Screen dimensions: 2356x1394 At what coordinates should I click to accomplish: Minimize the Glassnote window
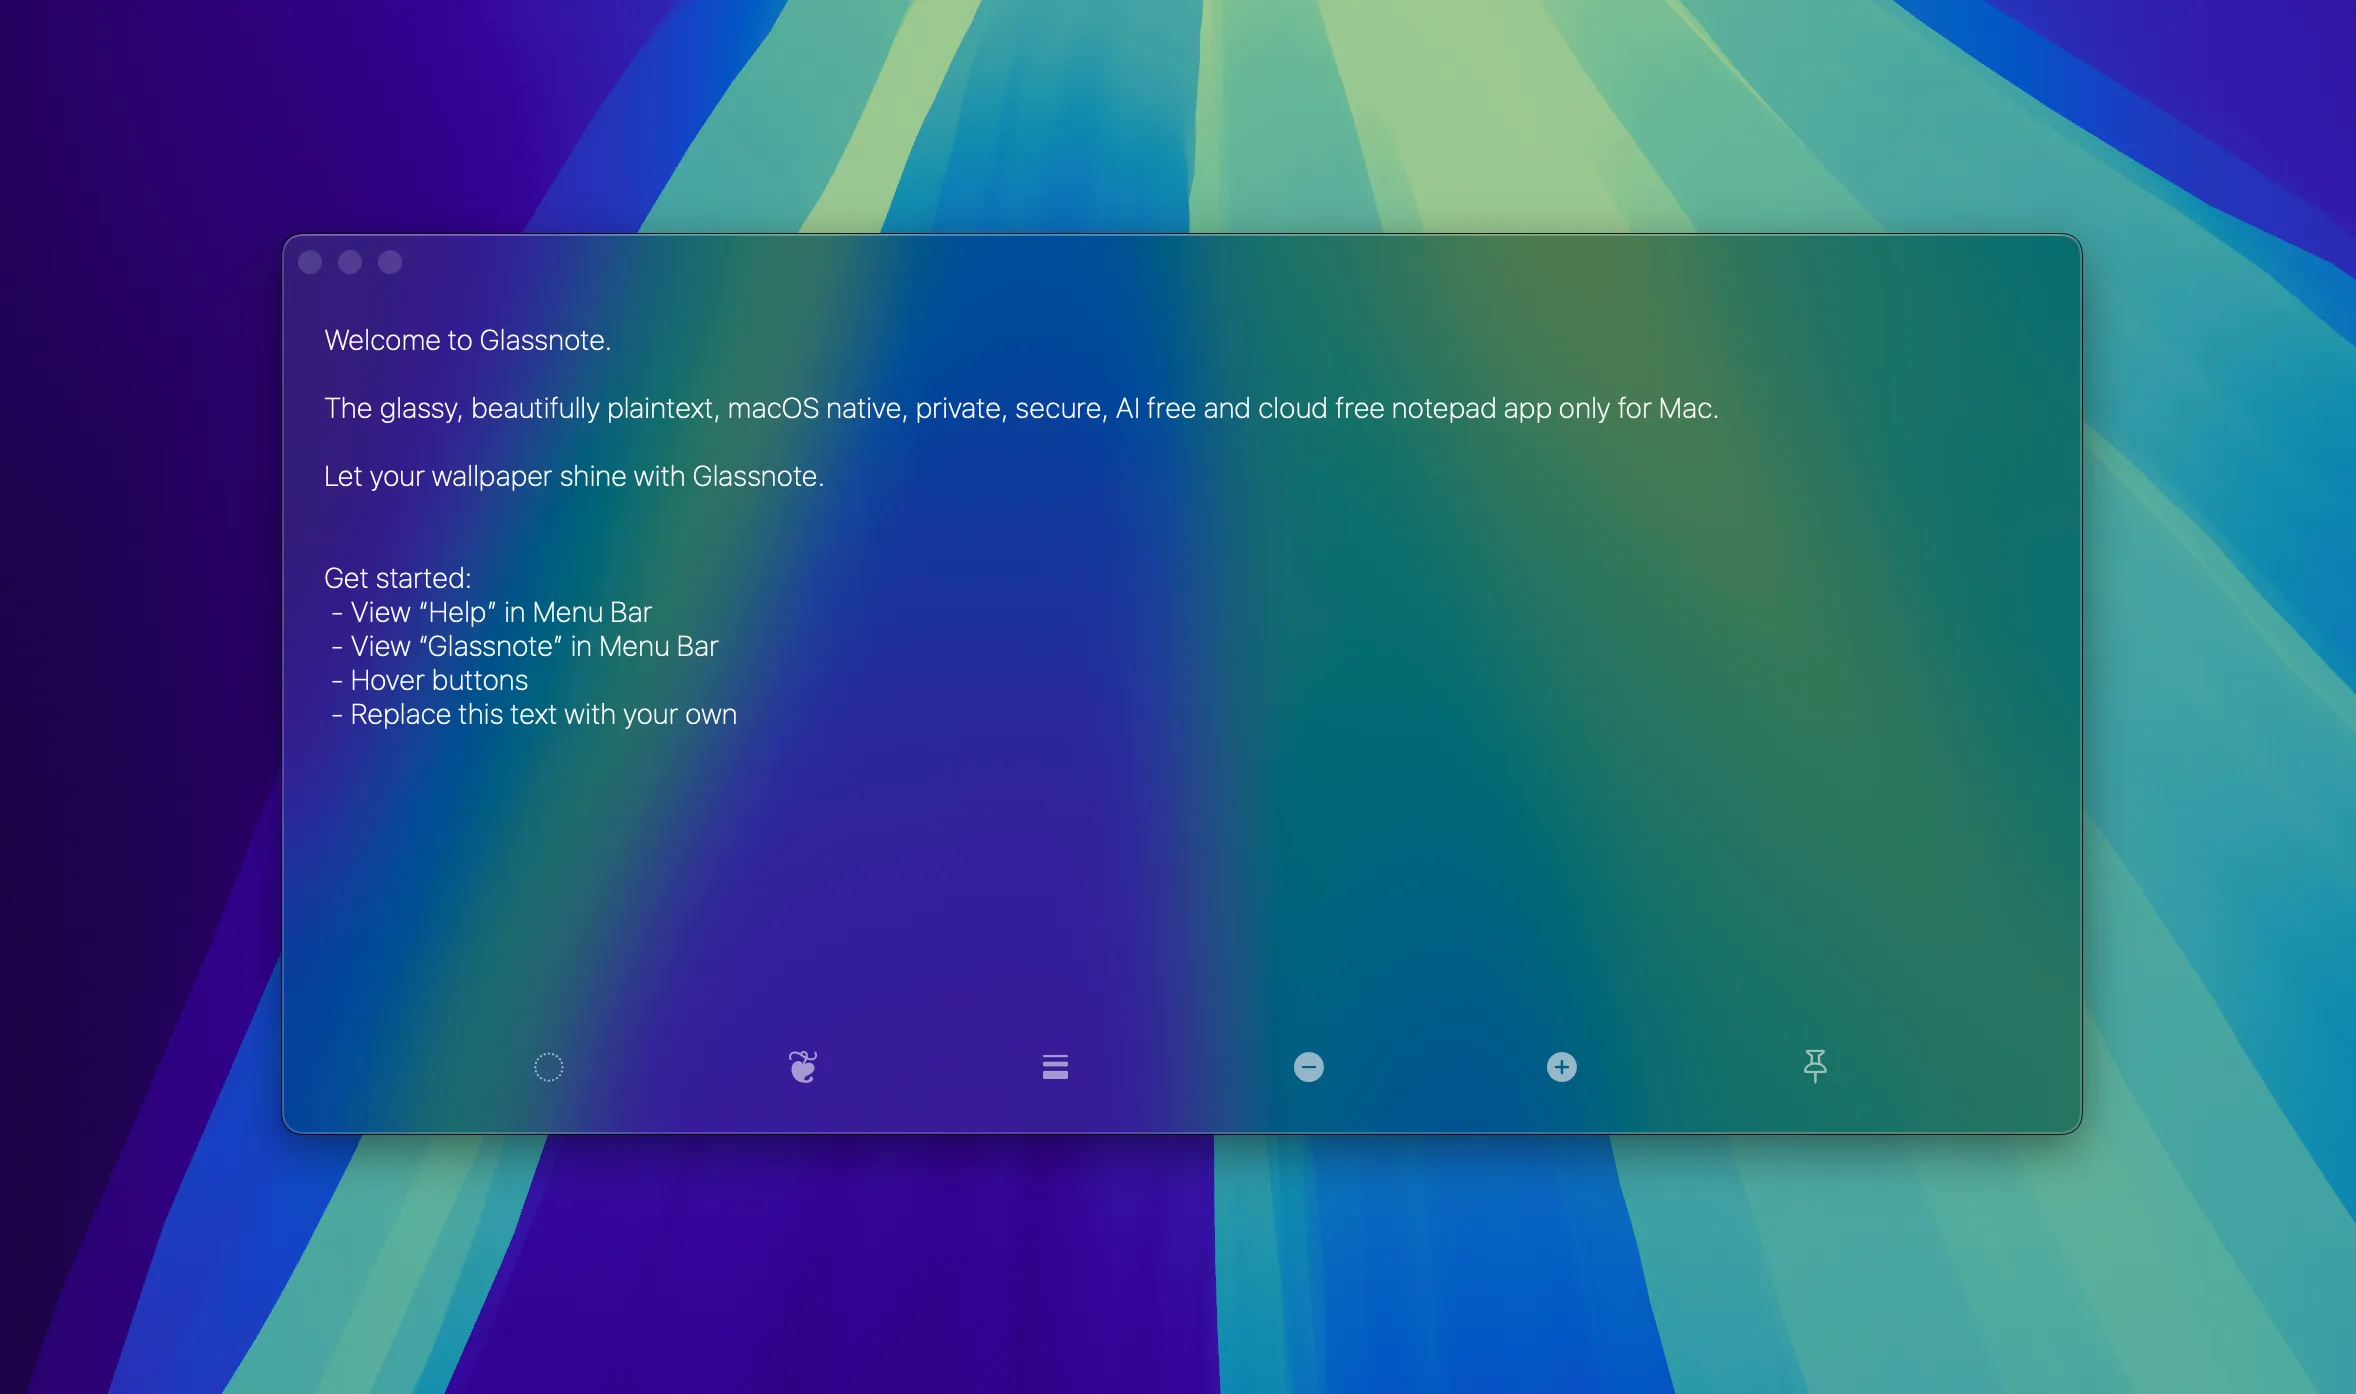pyautogui.click(x=350, y=262)
